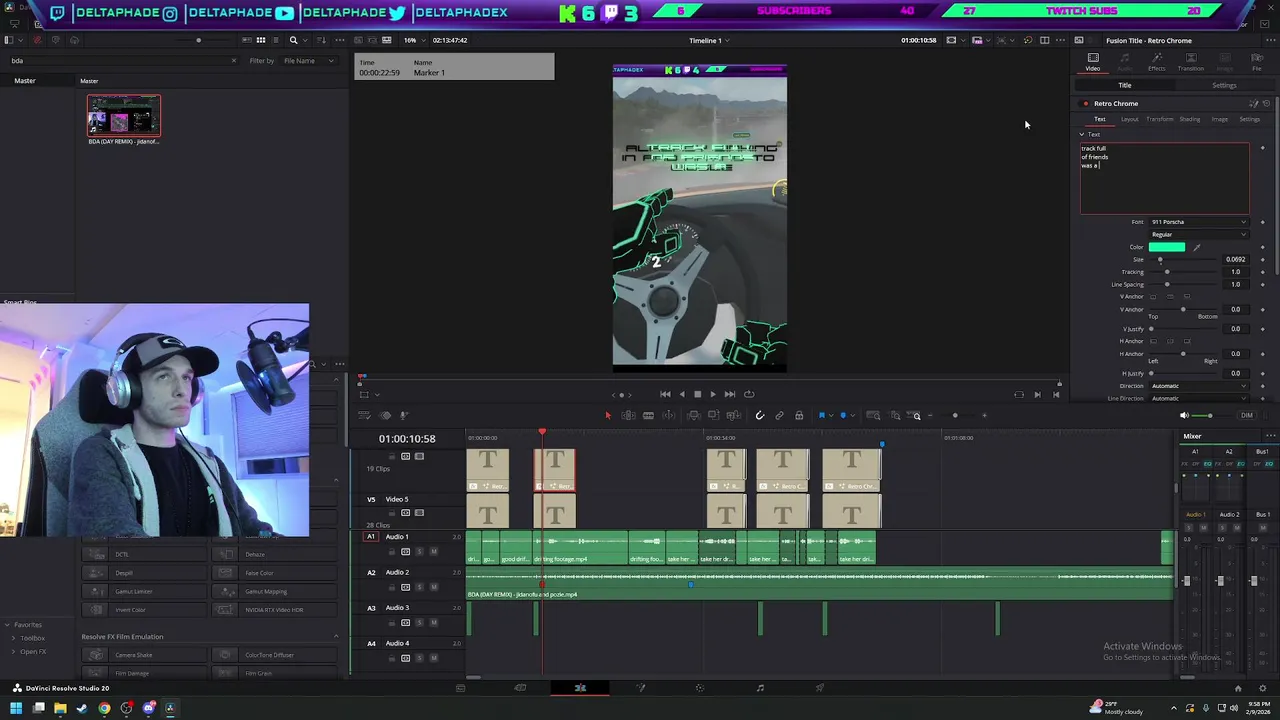Open the File Name filter dropdown
This screenshot has height=720, width=1280.
309,61
